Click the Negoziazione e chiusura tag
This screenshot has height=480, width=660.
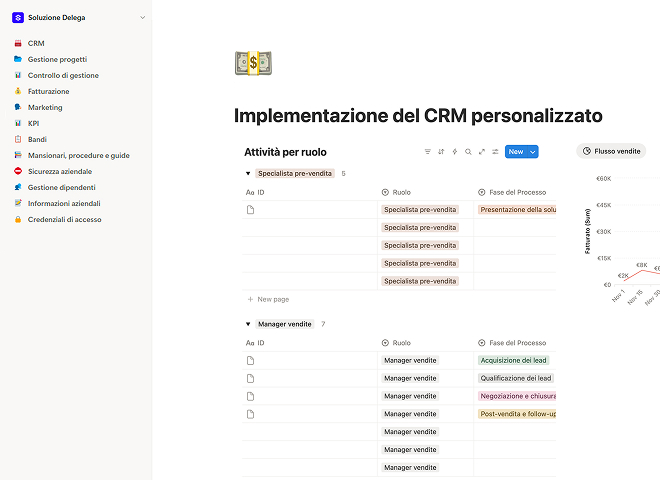[517, 396]
